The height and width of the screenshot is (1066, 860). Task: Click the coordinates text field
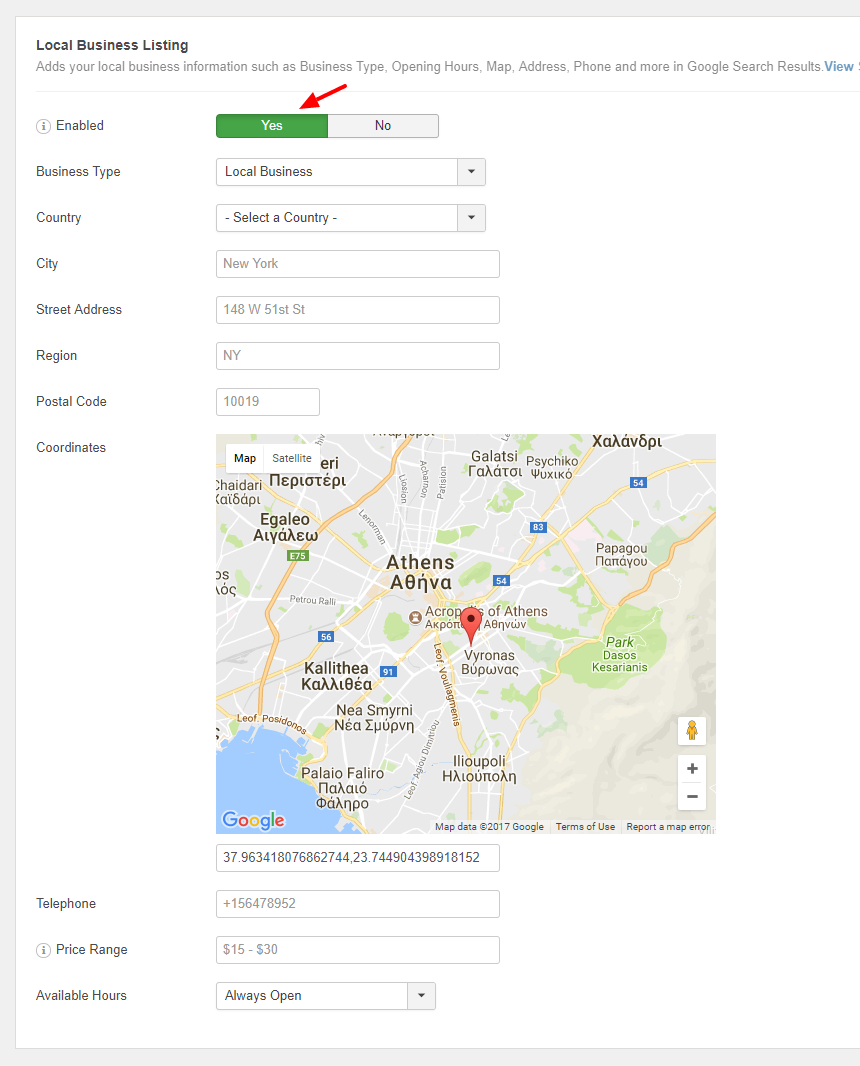[358, 858]
